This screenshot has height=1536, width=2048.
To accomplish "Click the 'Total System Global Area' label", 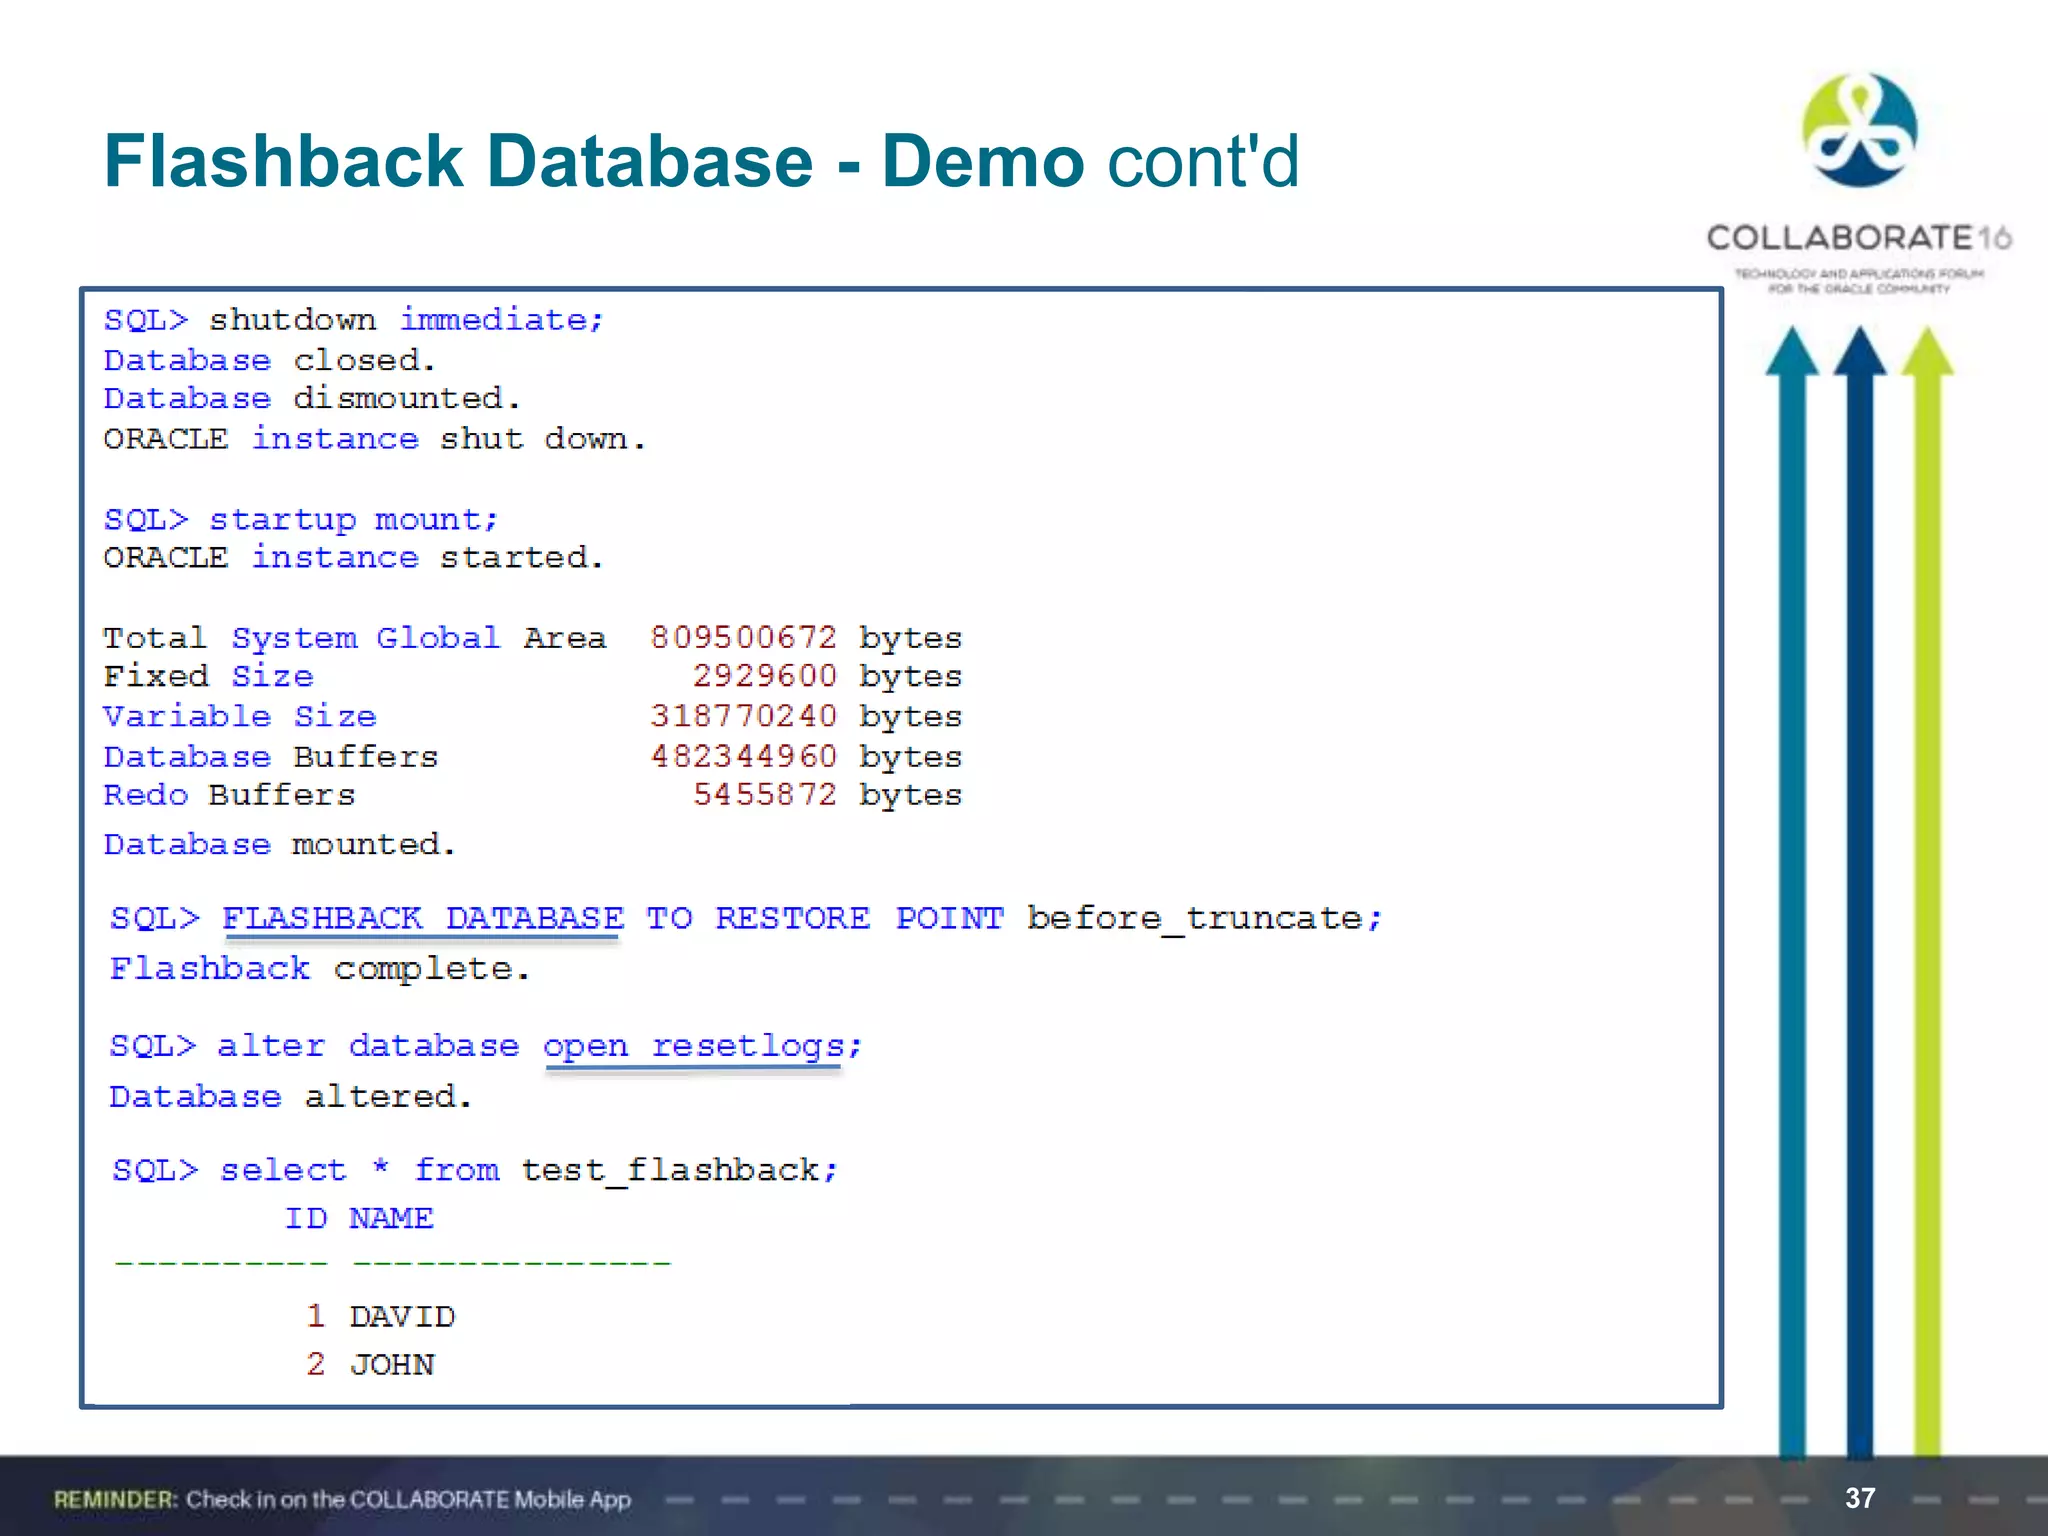I will pos(355,638).
